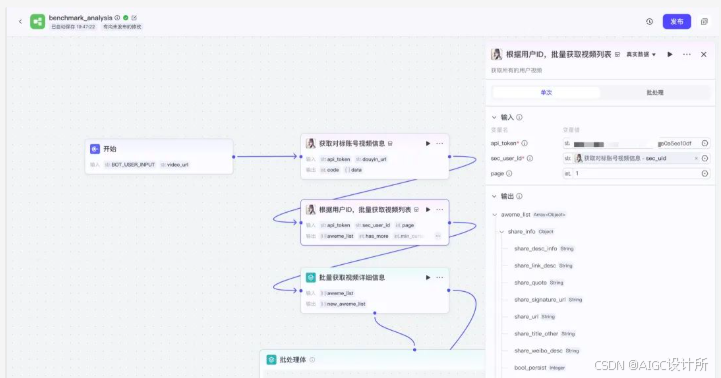
Task: Select share_url output row
Action: point(534,317)
